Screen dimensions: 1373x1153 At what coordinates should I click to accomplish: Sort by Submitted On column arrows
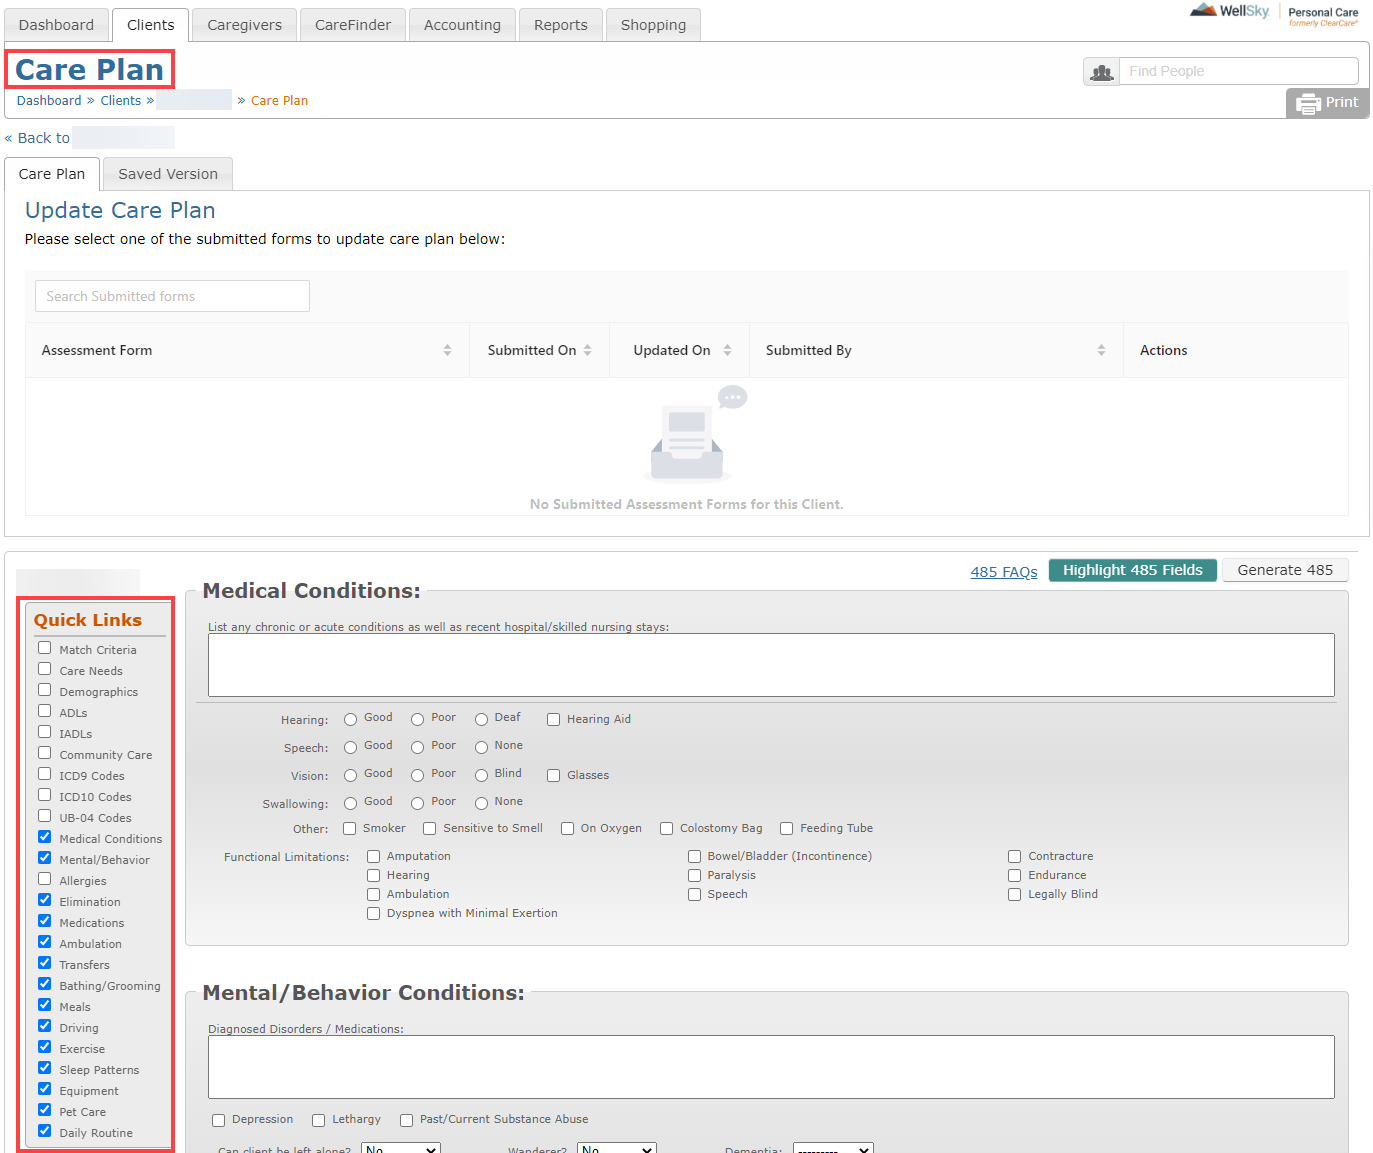click(x=588, y=350)
